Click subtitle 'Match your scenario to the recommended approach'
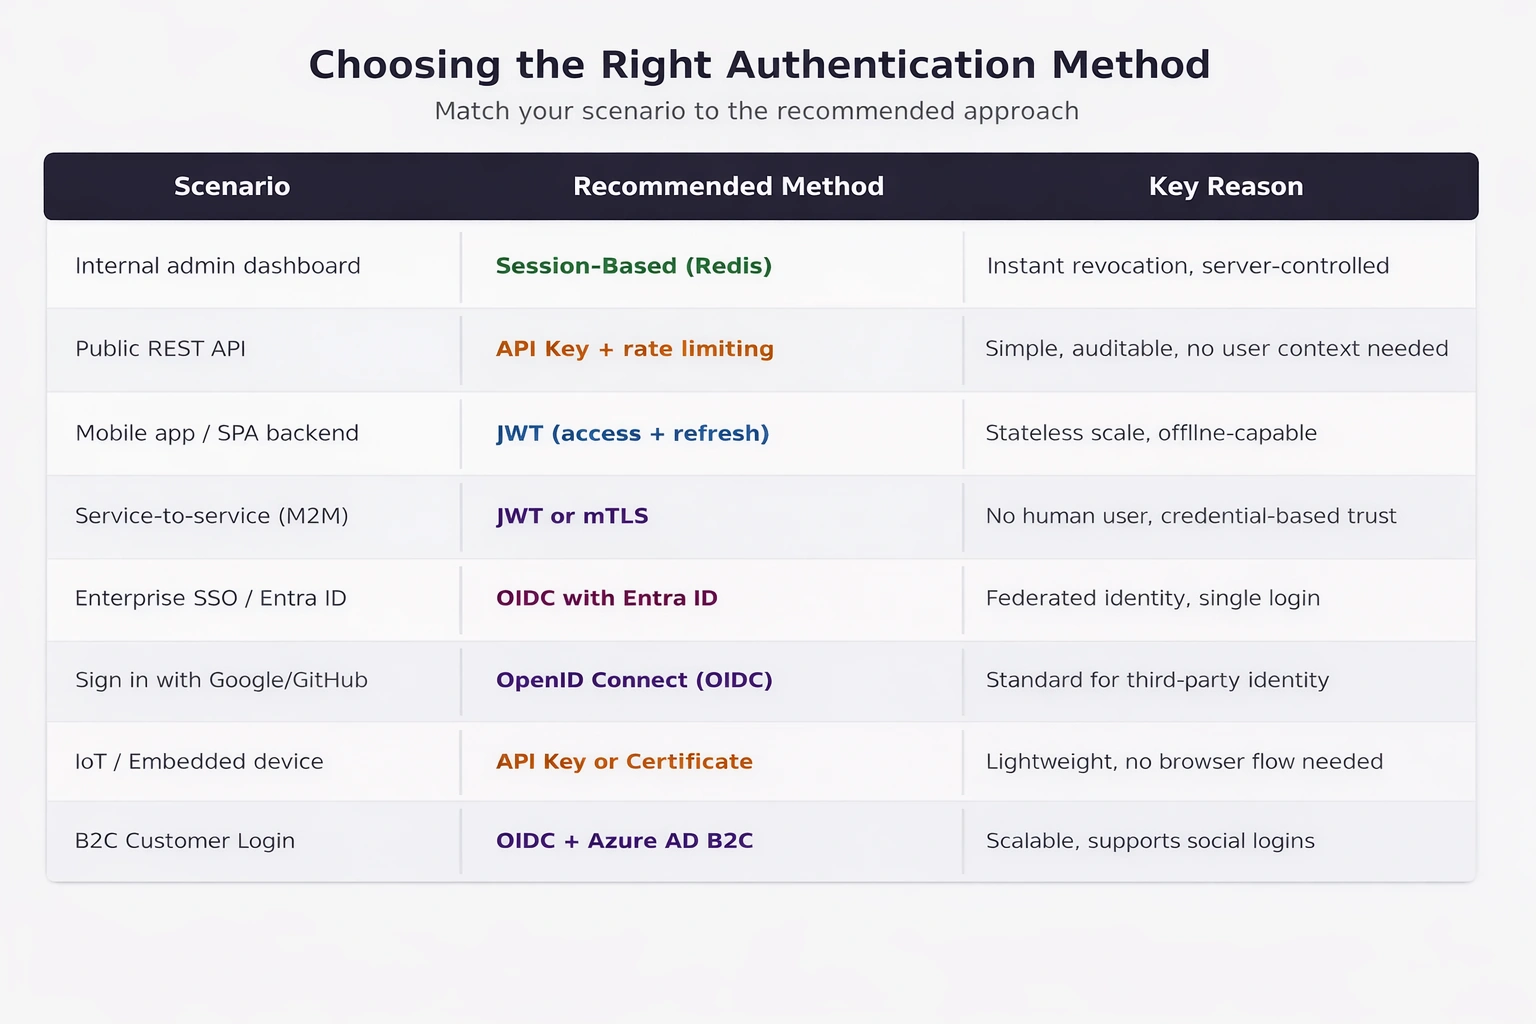 (757, 111)
